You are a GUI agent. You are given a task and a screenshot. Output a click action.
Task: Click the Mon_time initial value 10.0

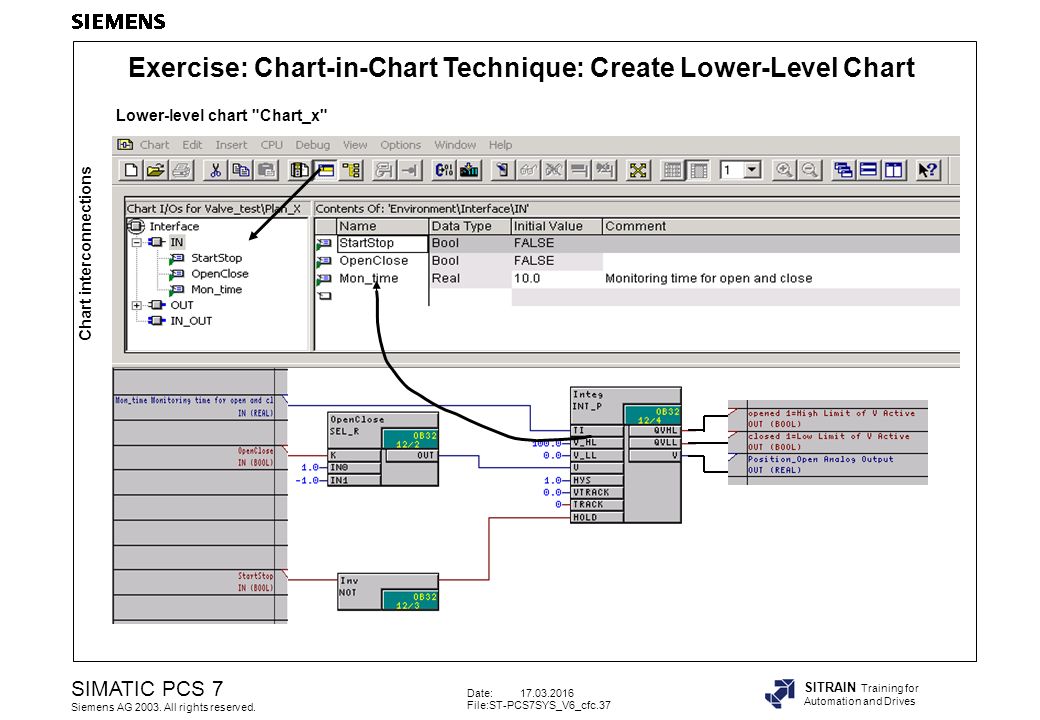pyautogui.click(x=556, y=279)
